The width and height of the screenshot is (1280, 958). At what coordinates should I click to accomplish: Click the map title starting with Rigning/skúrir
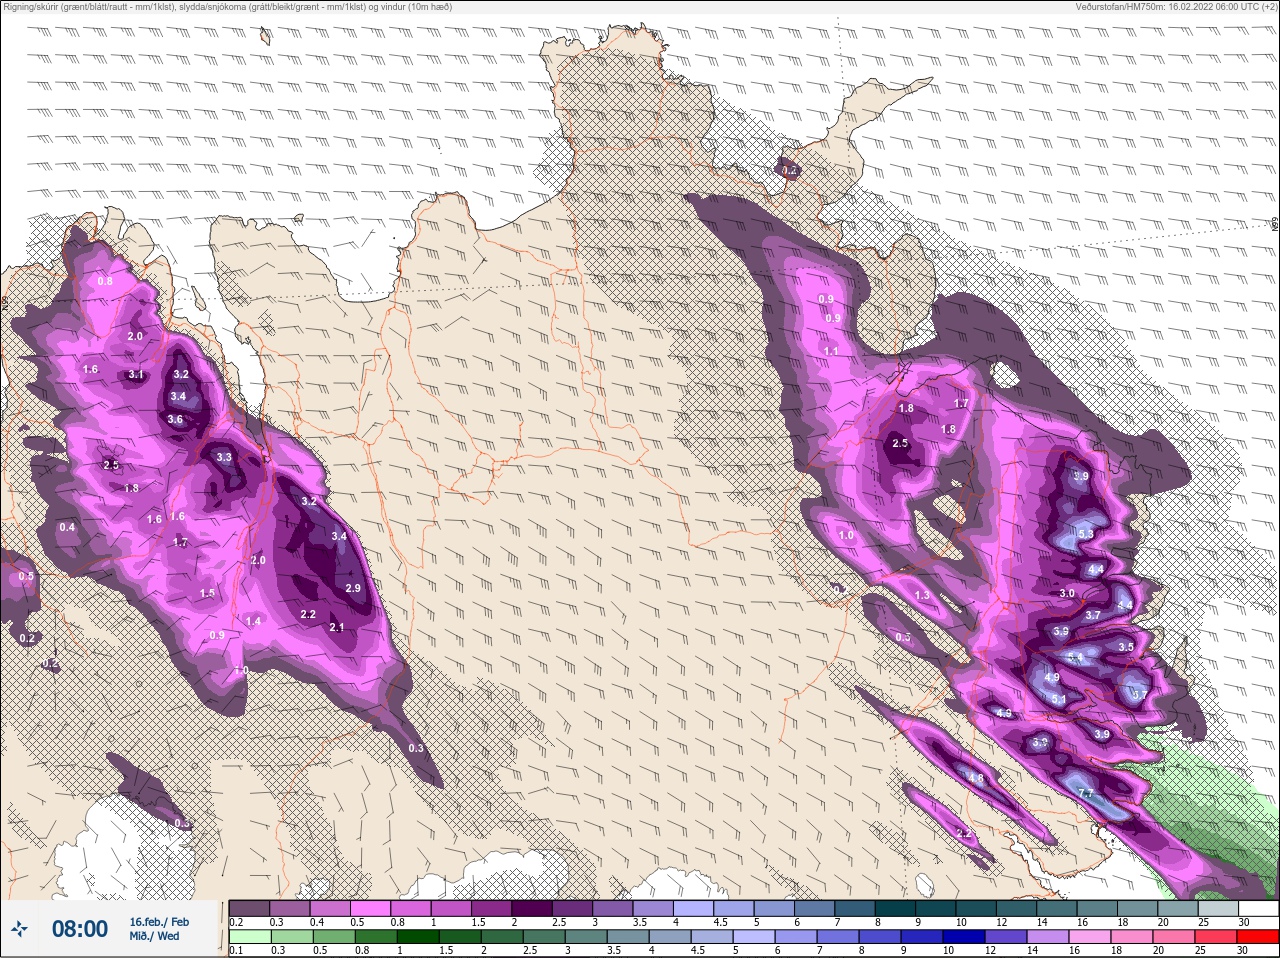pyautogui.click(x=228, y=7)
